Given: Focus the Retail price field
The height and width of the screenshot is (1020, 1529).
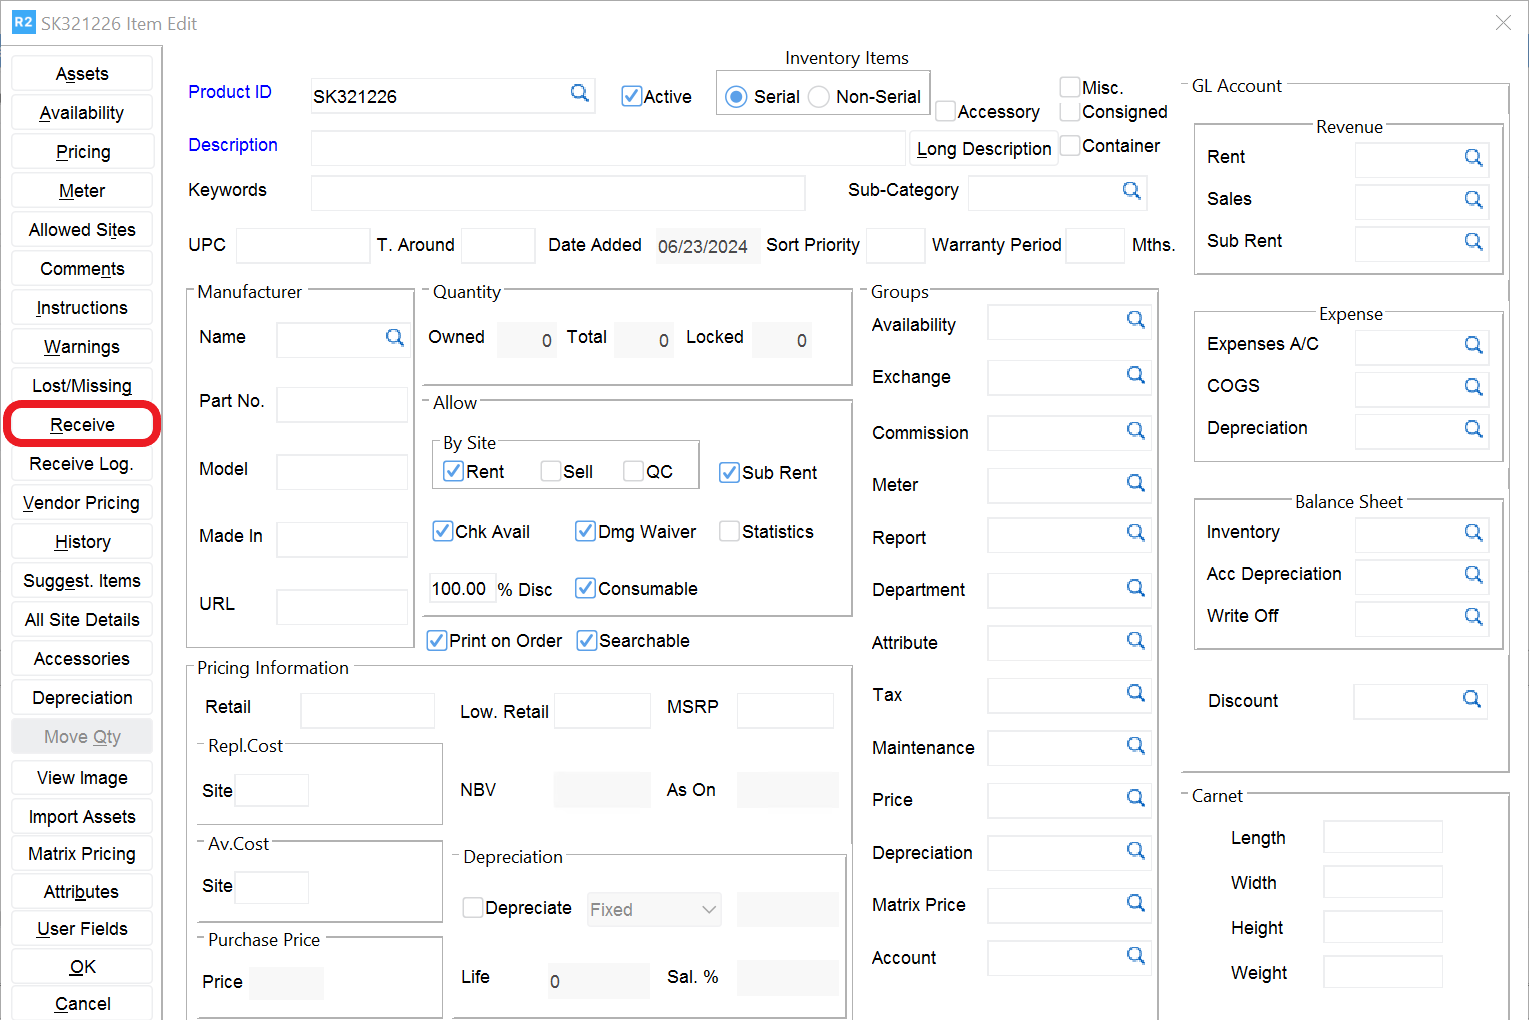Looking at the screenshot, I should tap(367, 710).
